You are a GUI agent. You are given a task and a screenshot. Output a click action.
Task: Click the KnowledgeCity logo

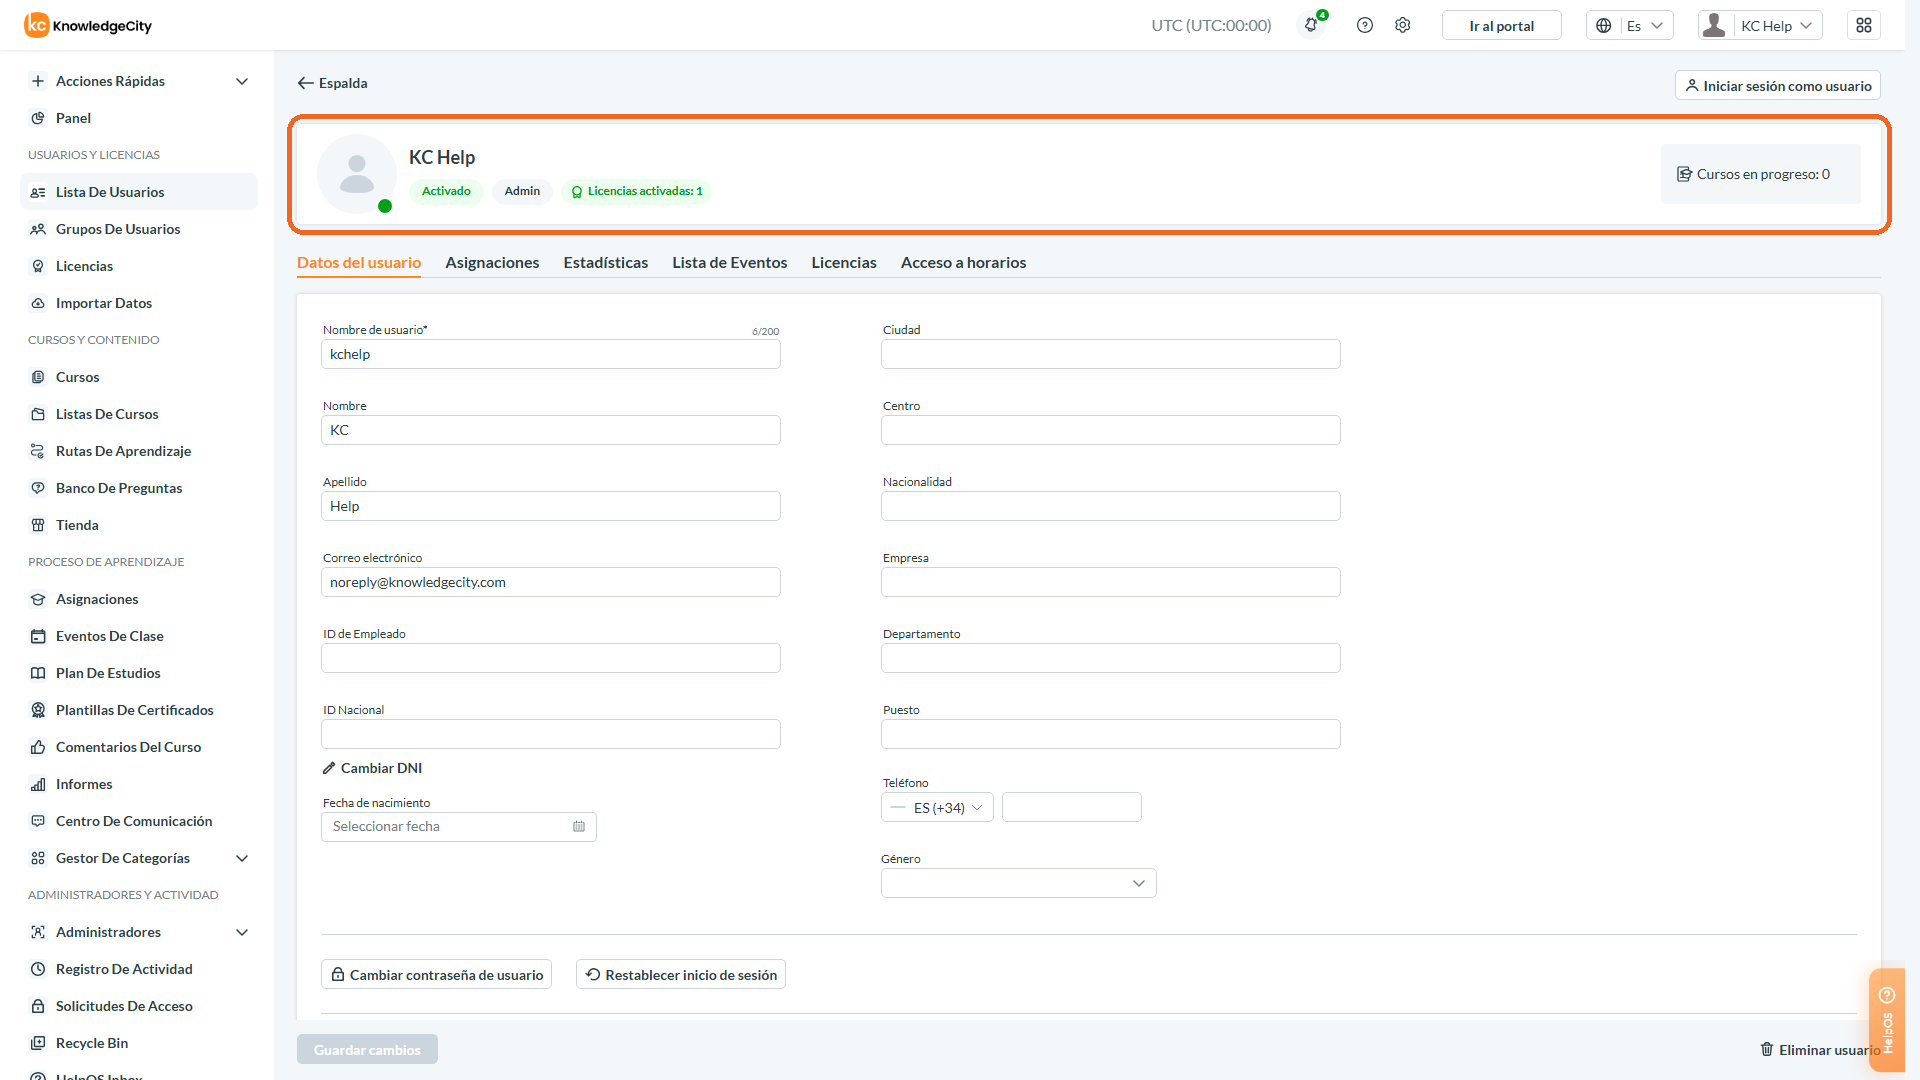pyautogui.click(x=88, y=25)
